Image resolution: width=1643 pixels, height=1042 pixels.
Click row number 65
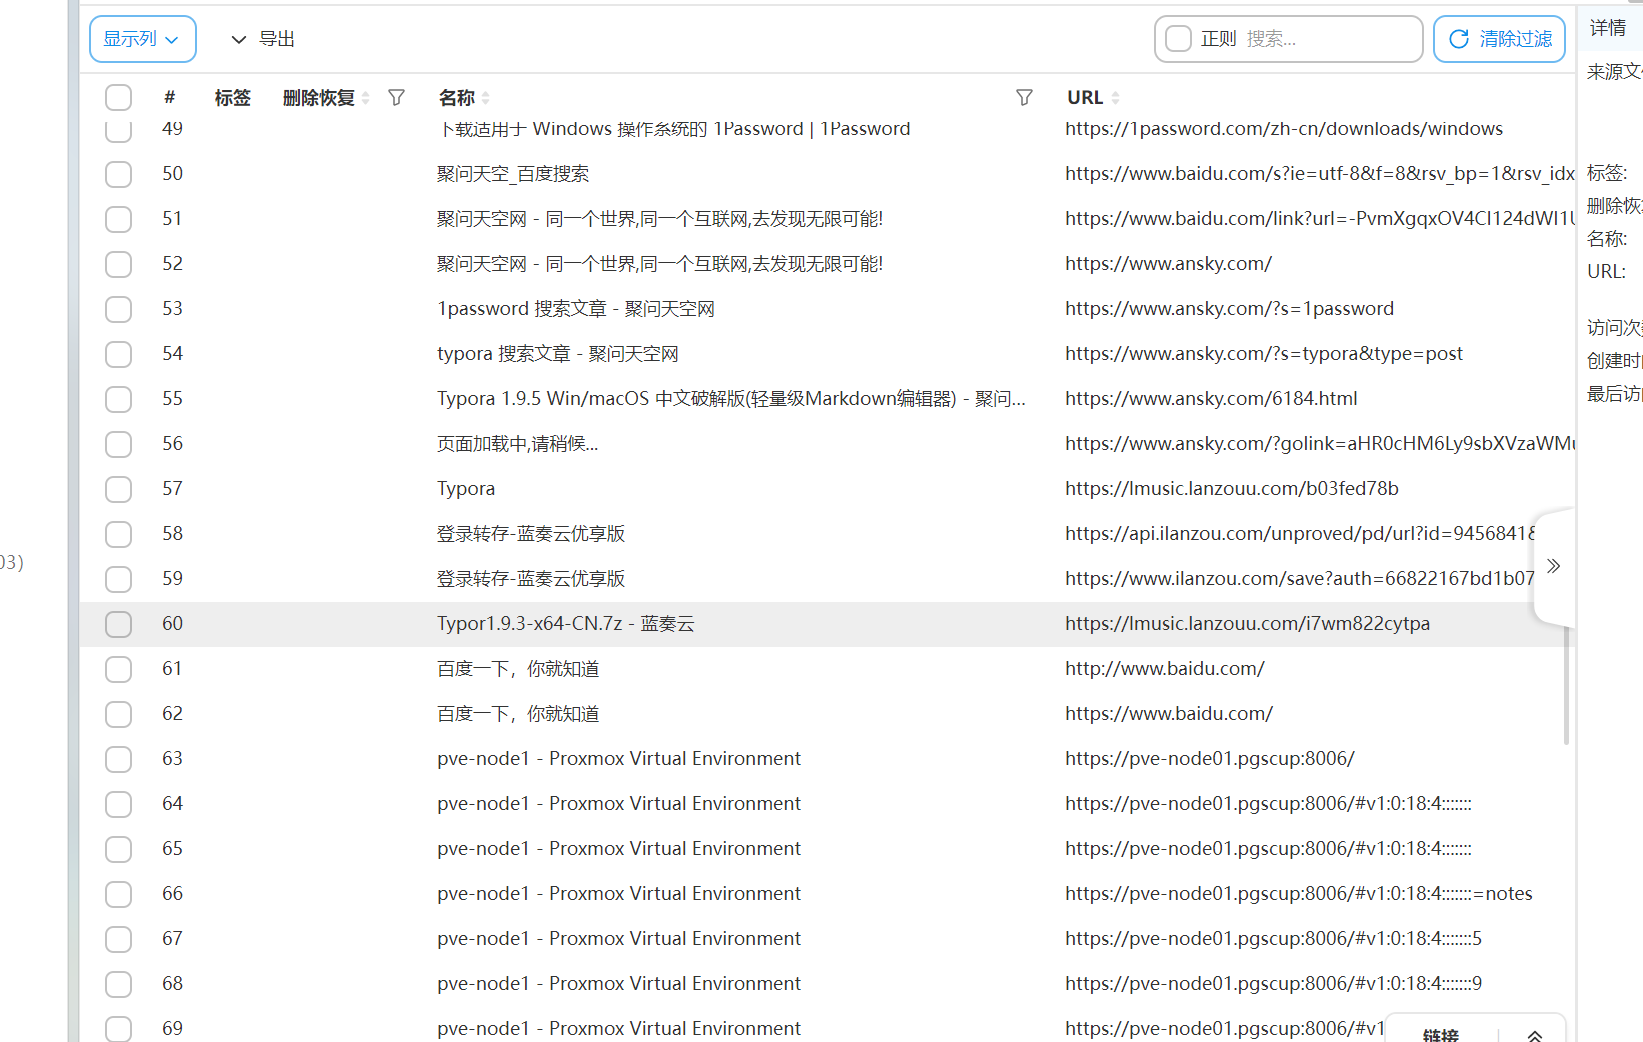click(x=173, y=849)
